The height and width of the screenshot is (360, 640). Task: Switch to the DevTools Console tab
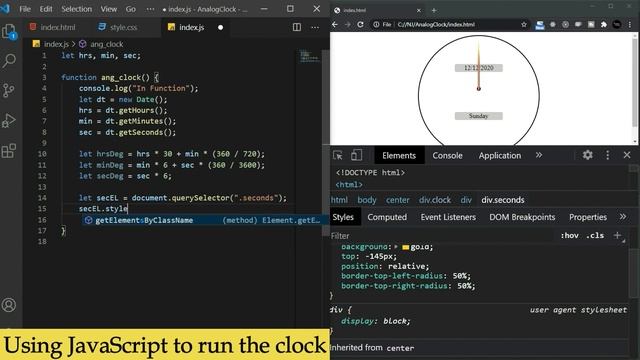[447, 156]
